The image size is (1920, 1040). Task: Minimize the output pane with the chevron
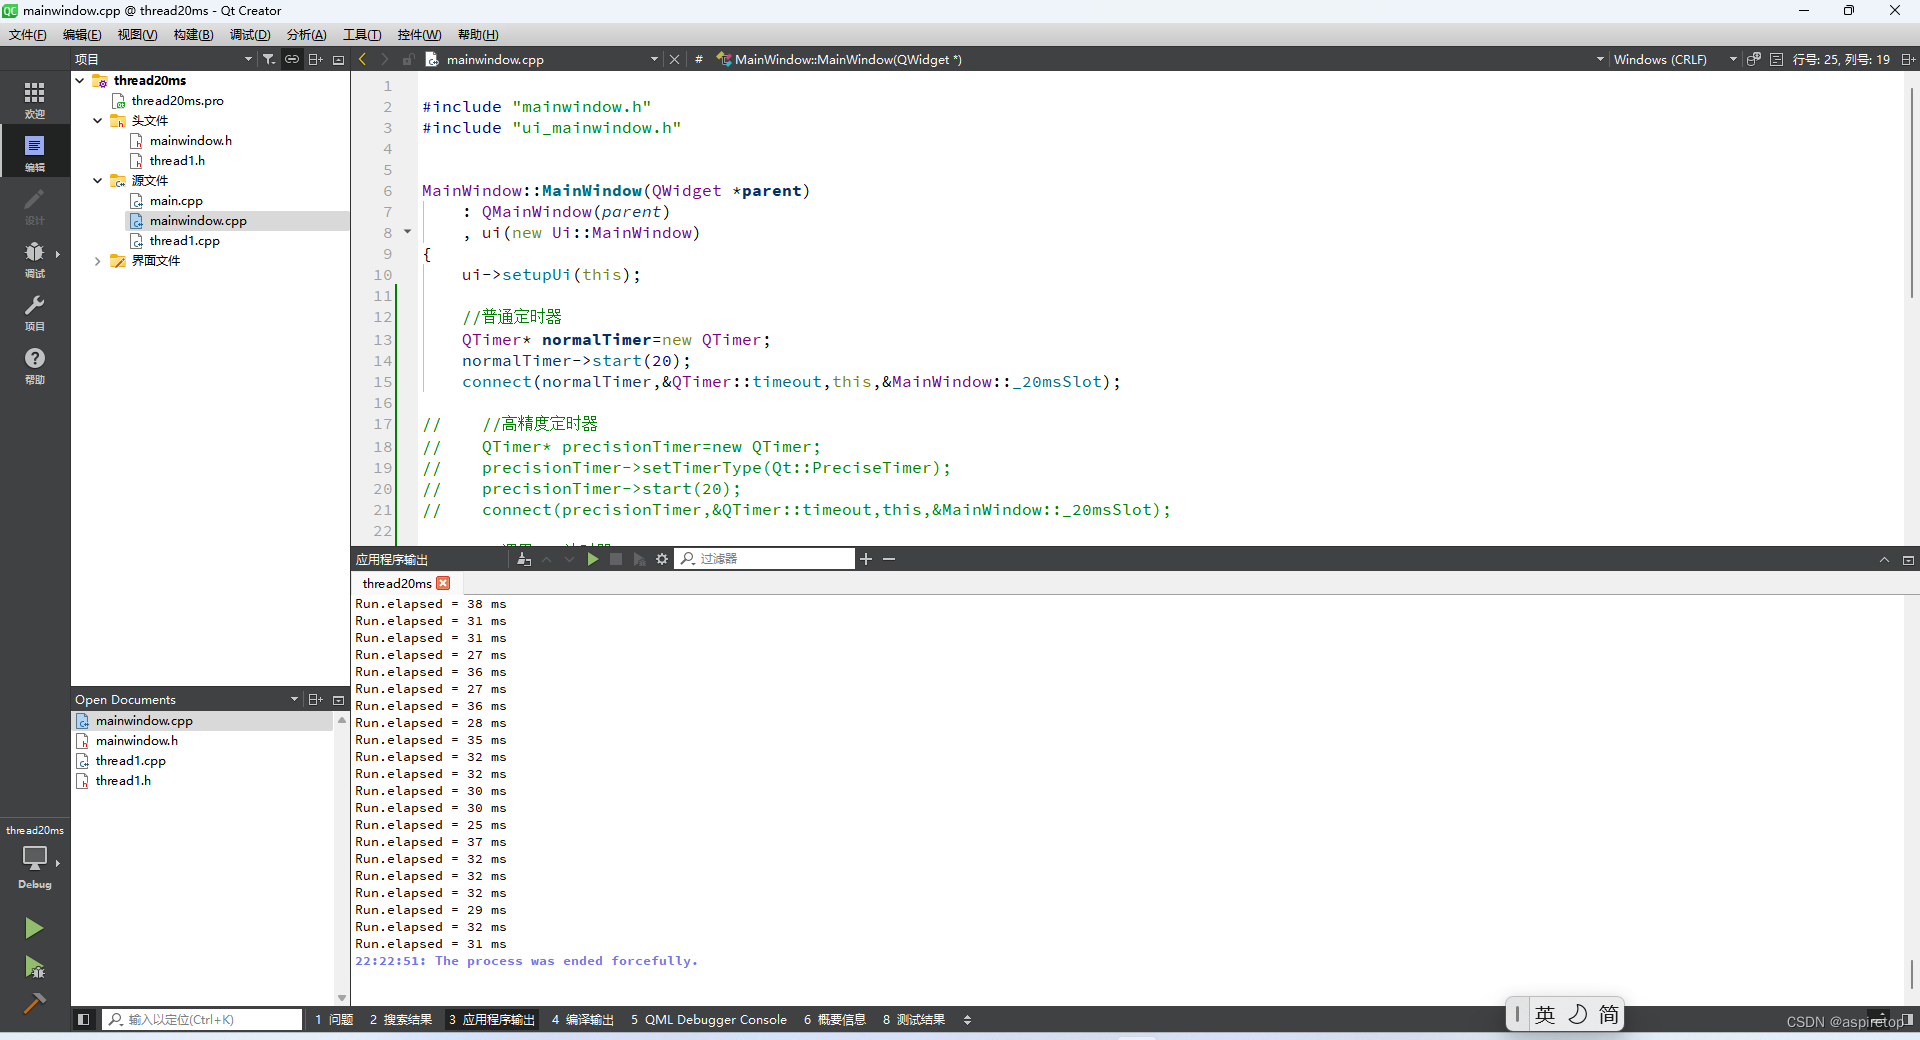[1884, 560]
